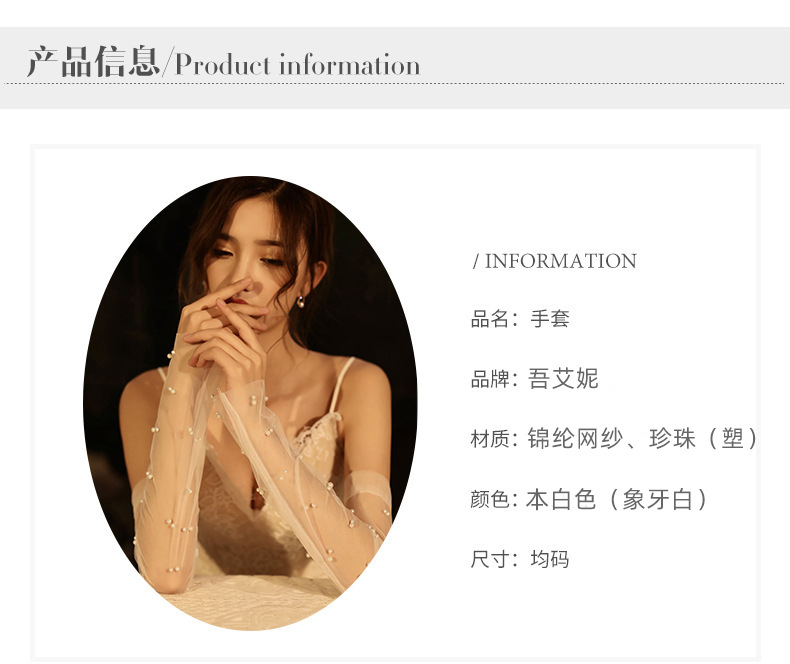
Task: Click the / INFORMATION label
Action: [x=555, y=261]
